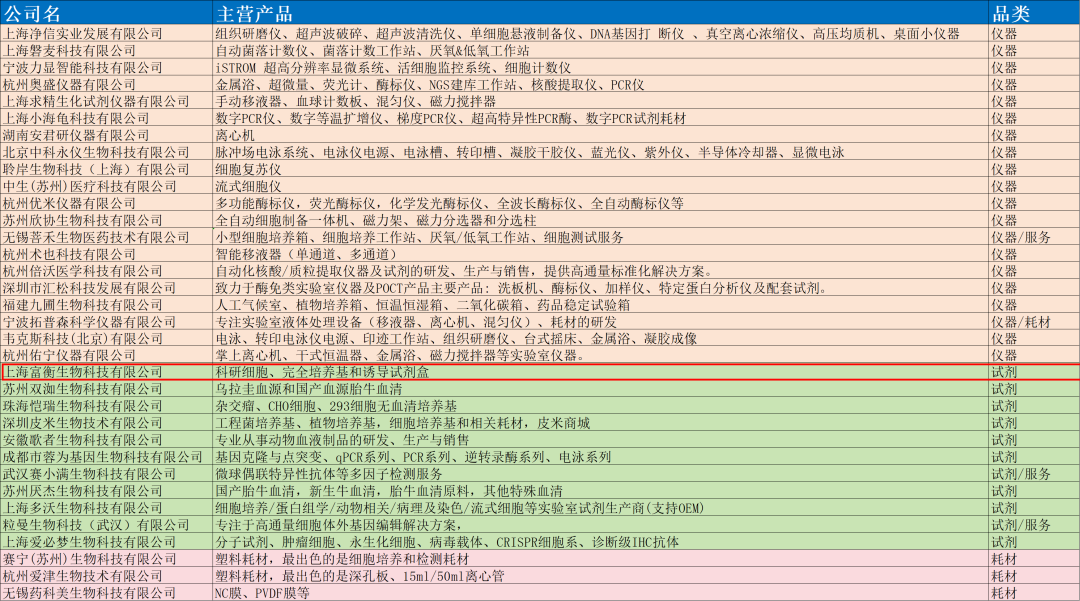The width and height of the screenshot is (1080, 601).
Task: Select the 宁波力显智能科技有限公司 cell
Action: click(x=106, y=67)
